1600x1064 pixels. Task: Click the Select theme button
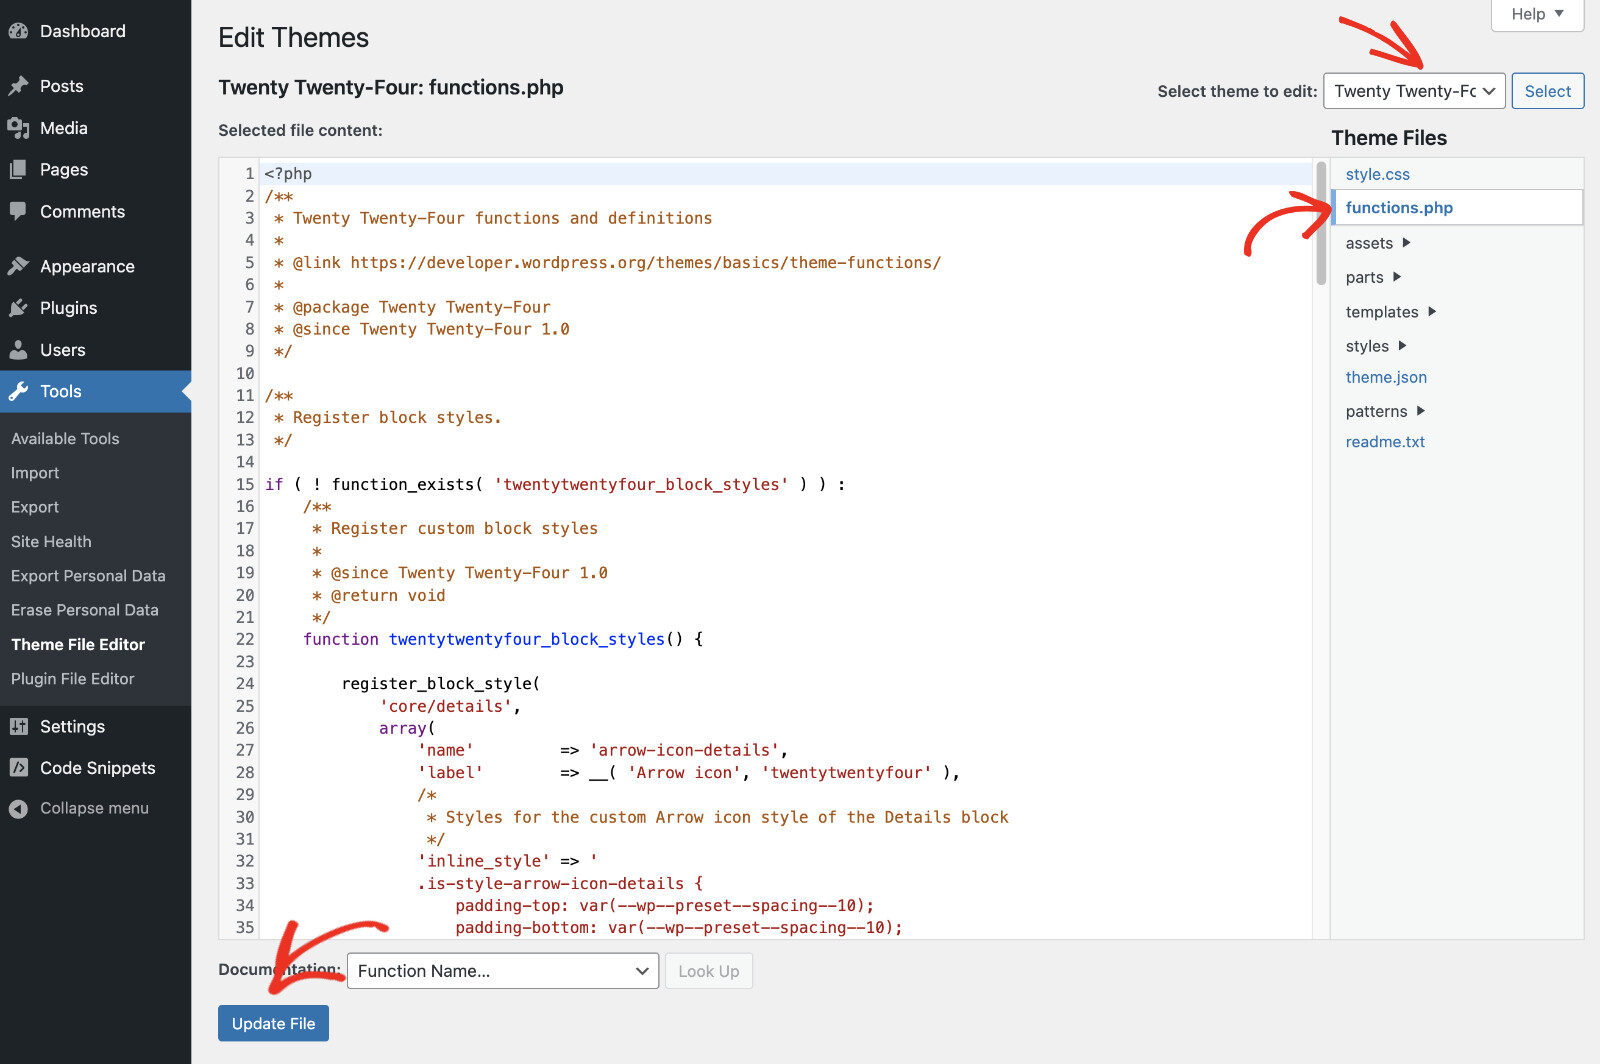pyautogui.click(x=1547, y=91)
